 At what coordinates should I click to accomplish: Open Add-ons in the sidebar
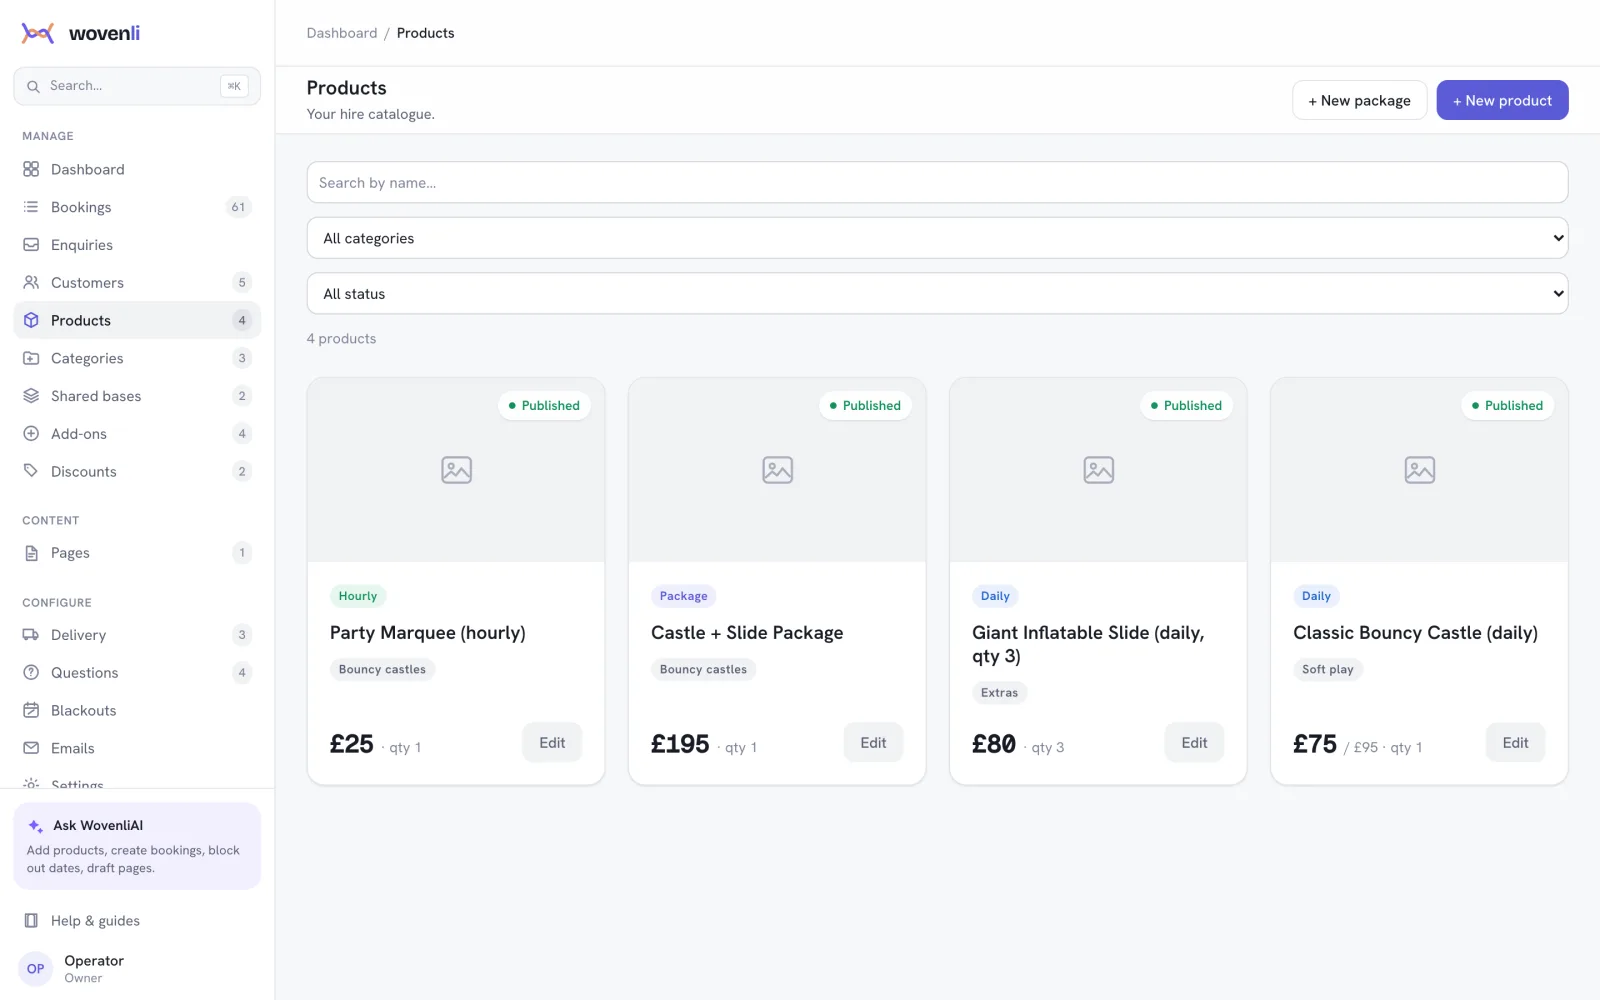tap(137, 434)
